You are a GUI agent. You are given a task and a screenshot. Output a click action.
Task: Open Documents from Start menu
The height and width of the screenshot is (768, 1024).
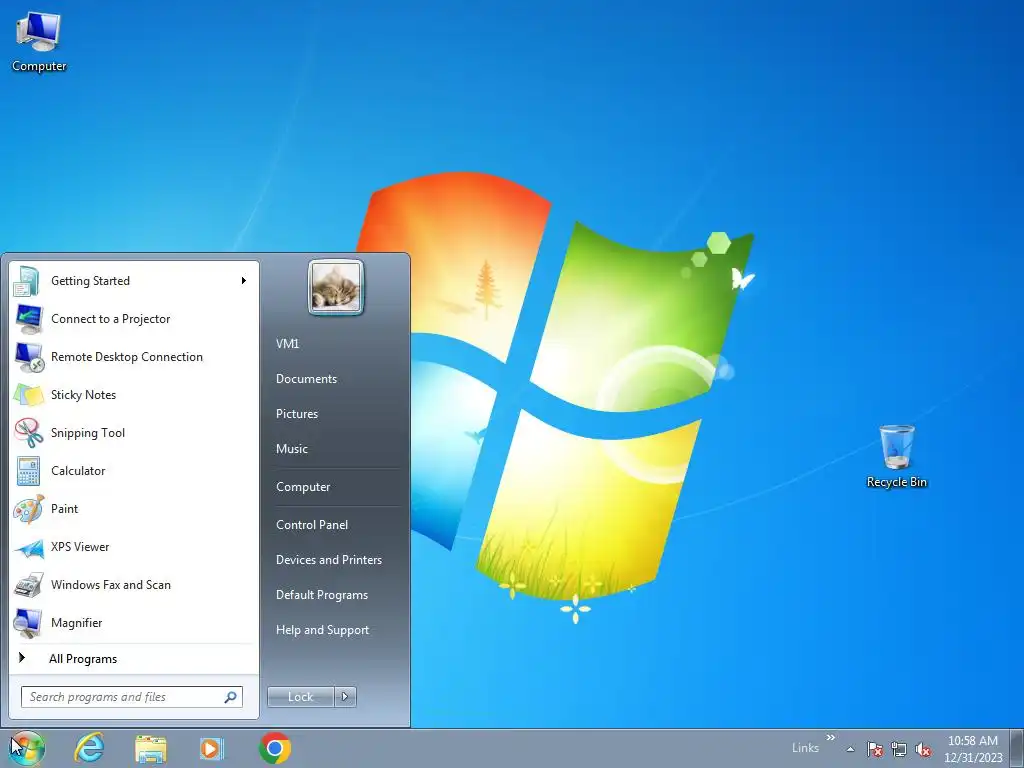(x=306, y=379)
